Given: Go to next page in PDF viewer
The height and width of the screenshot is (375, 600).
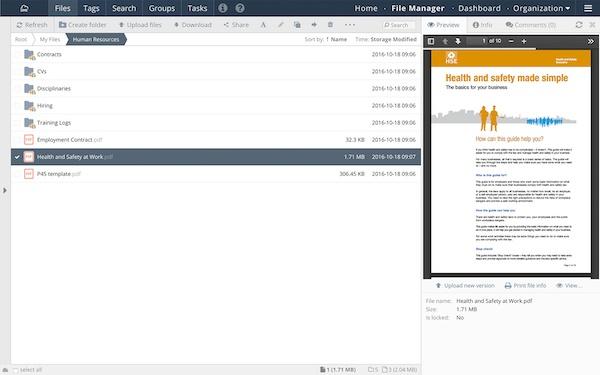Looking at the screenshot, I should tap(458, 41).
